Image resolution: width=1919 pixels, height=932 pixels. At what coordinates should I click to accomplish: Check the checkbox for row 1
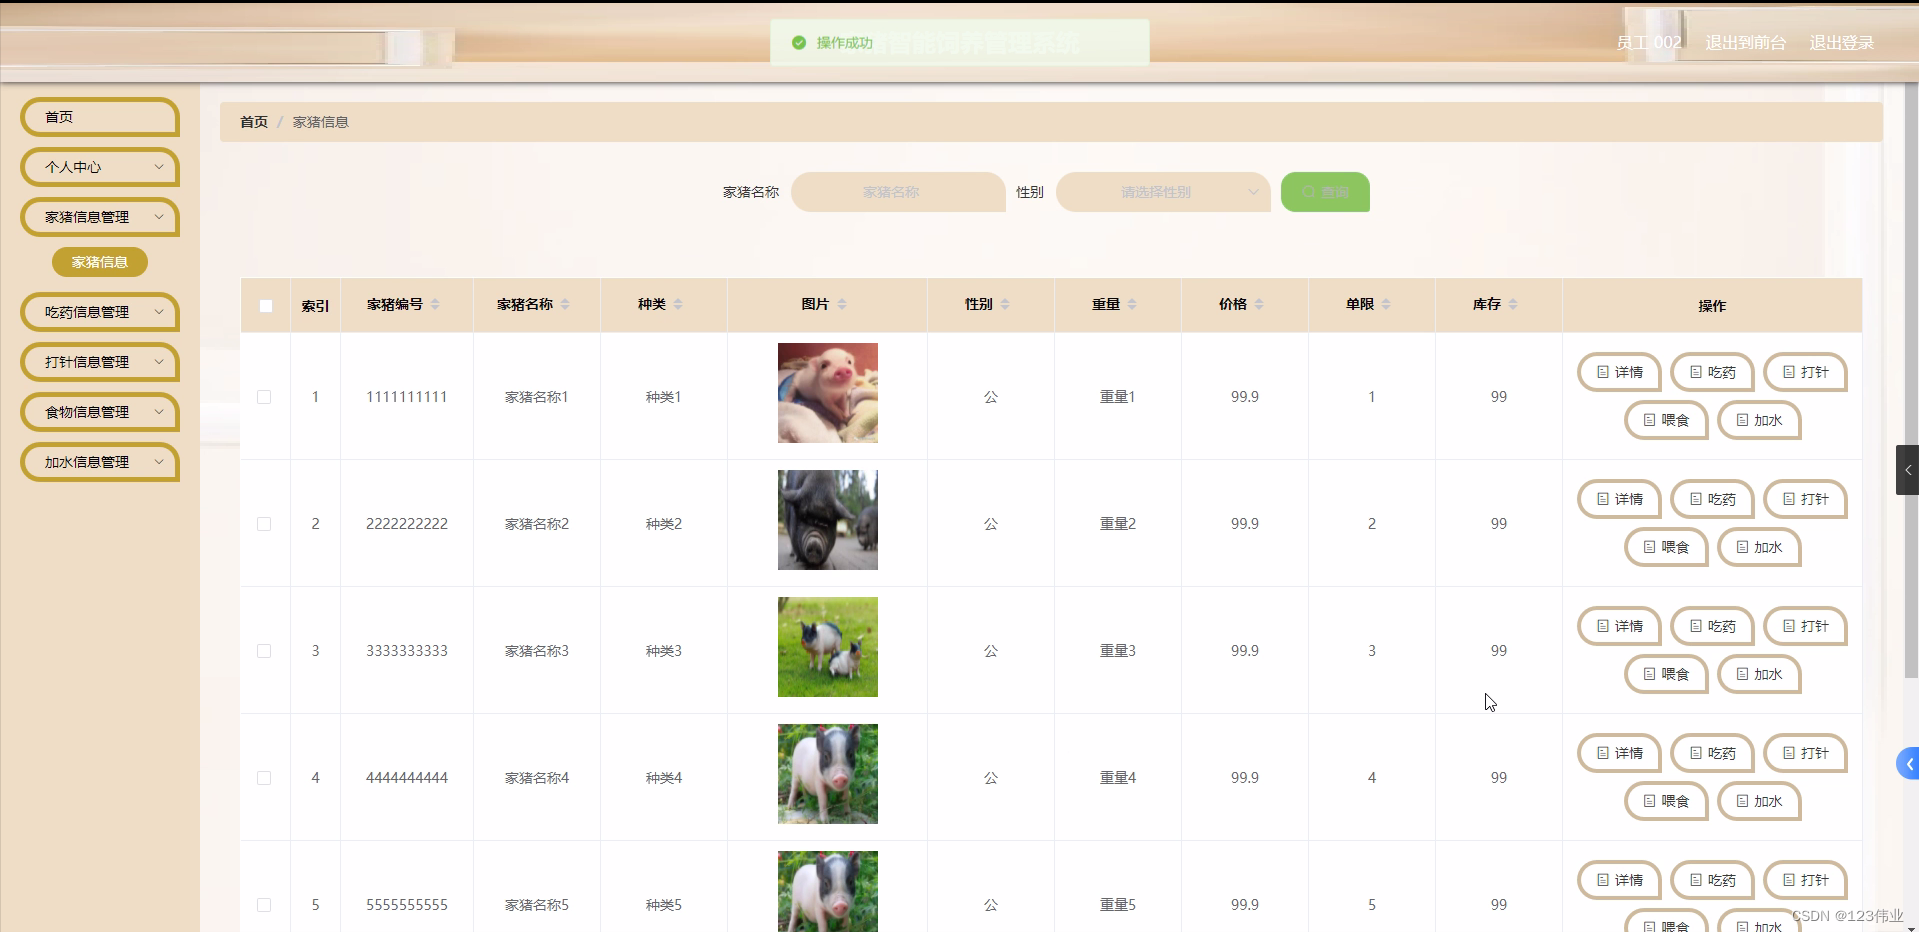pyautogui.click(x=264, y=397)
